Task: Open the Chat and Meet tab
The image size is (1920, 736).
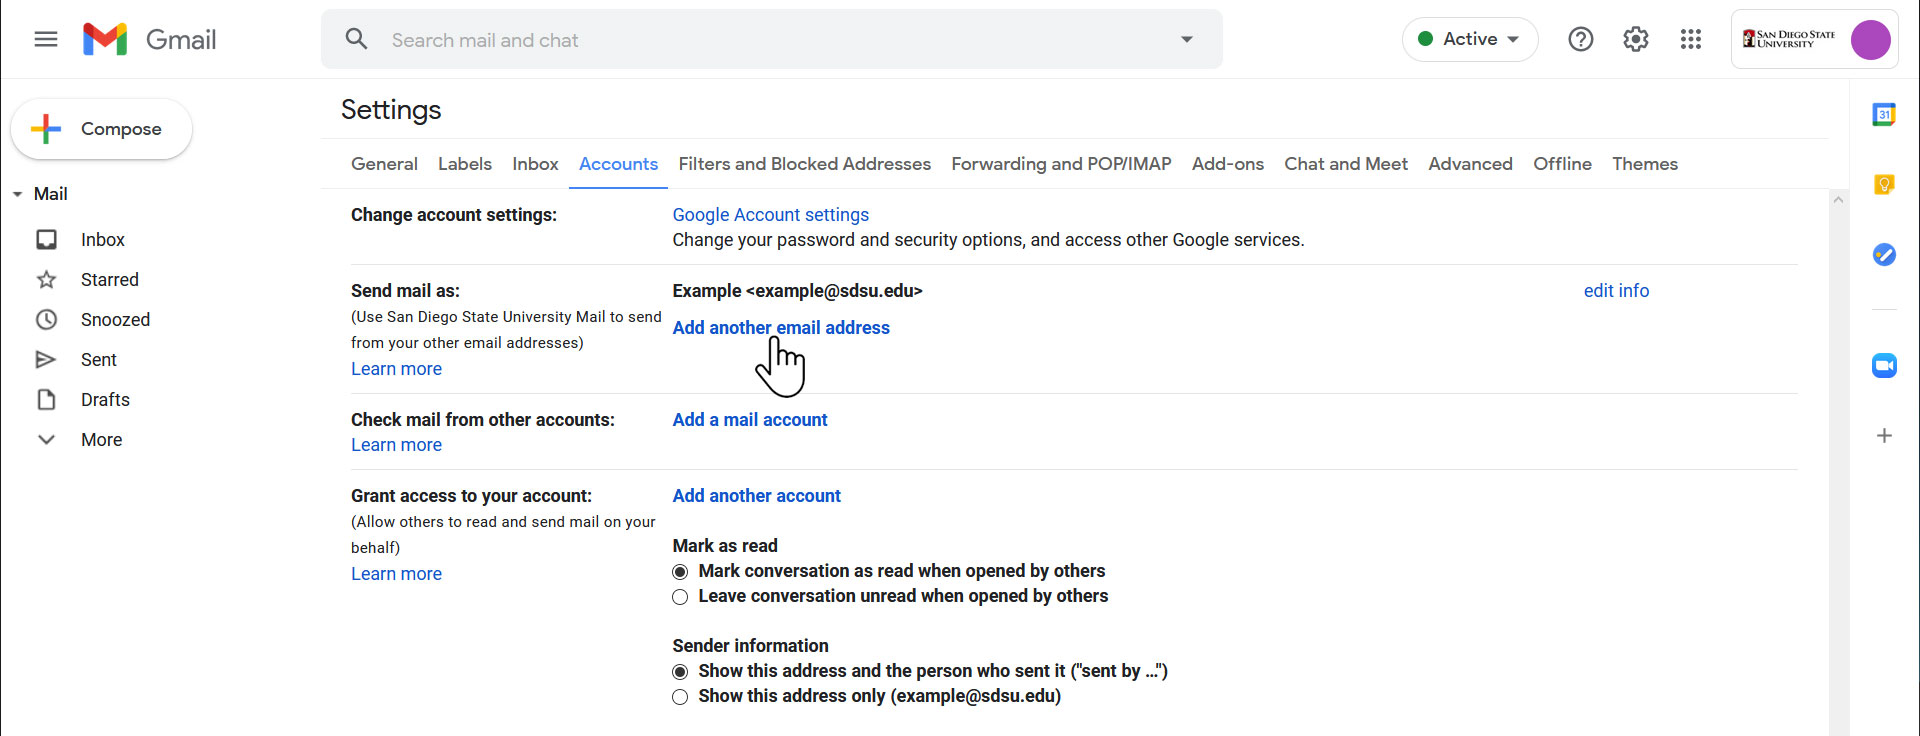Action: click(1346, 164)
